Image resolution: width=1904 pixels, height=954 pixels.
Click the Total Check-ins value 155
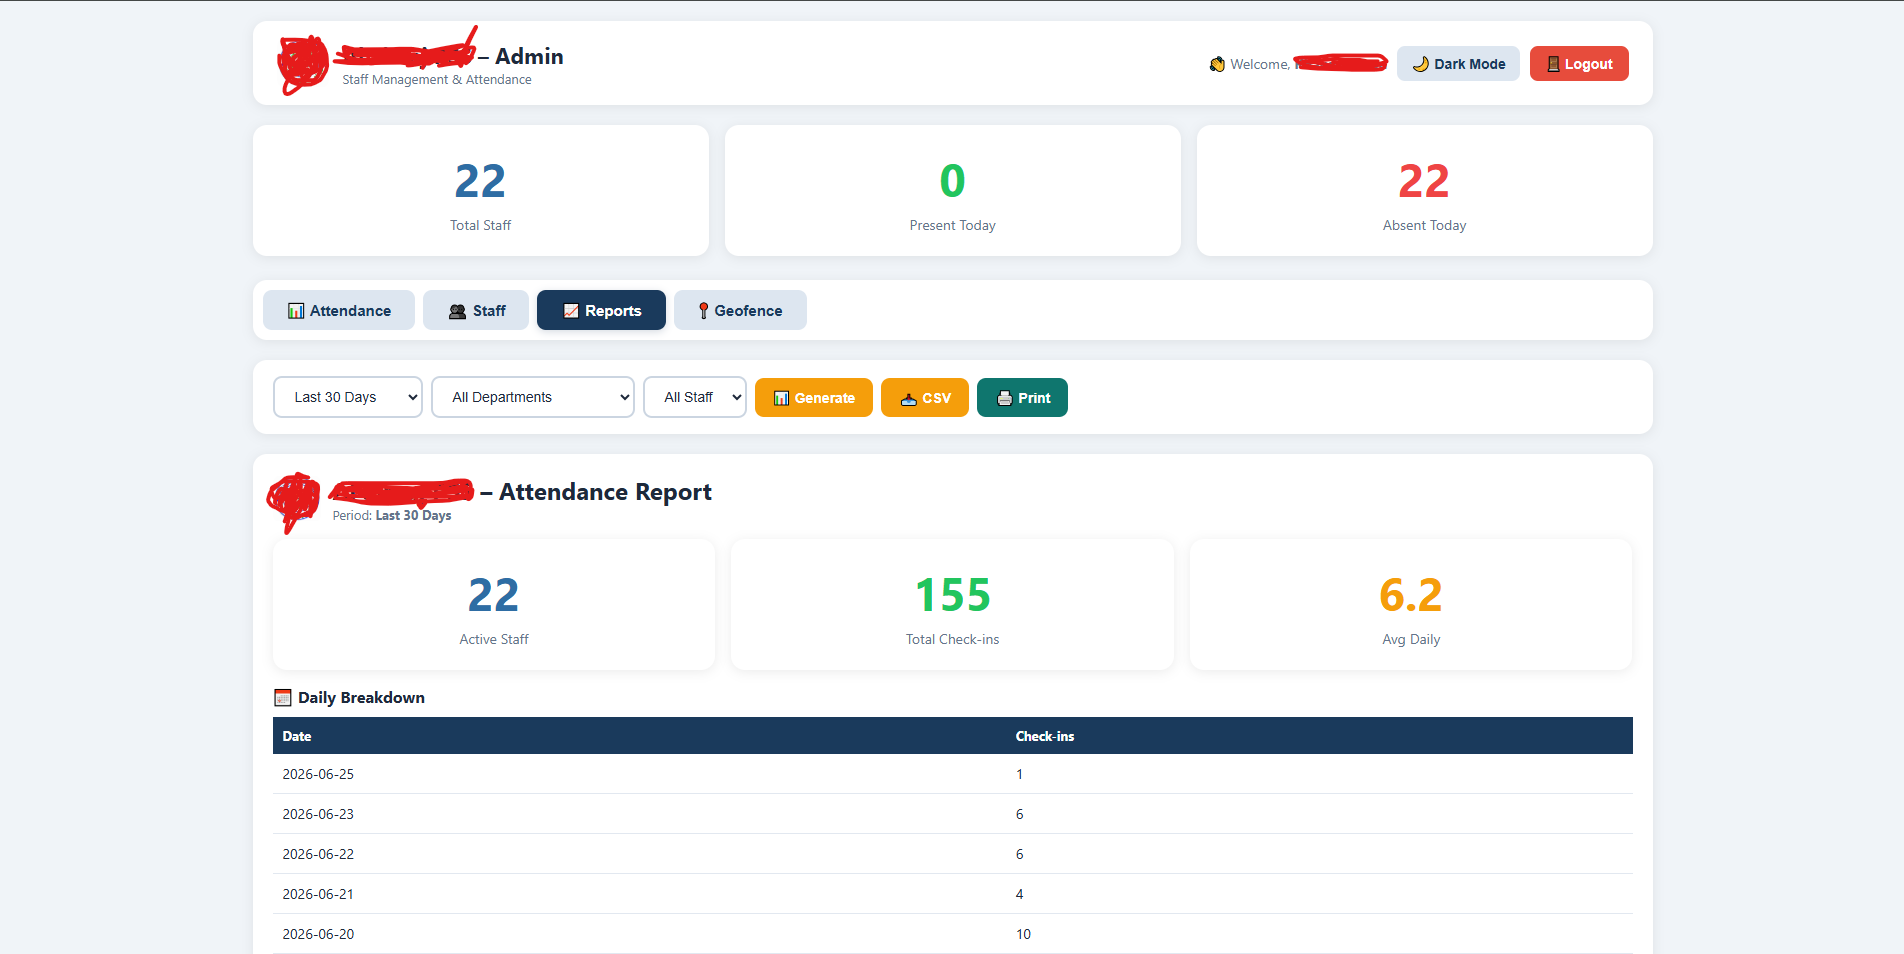[953, 595]
